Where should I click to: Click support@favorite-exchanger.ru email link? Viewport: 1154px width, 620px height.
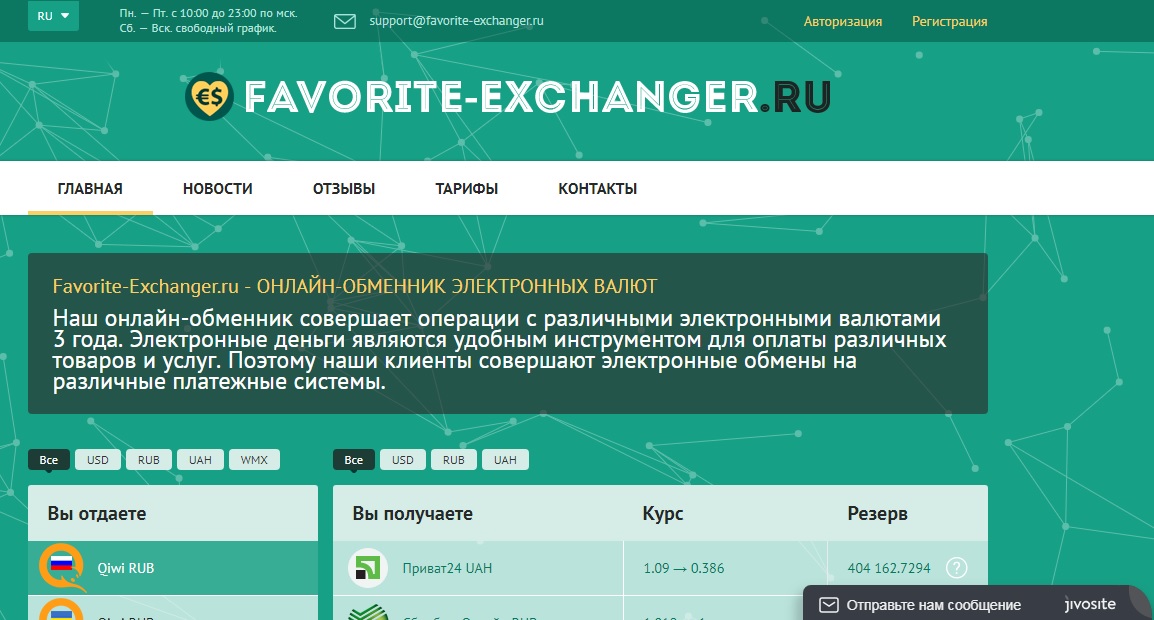click(x=456, y=21)
